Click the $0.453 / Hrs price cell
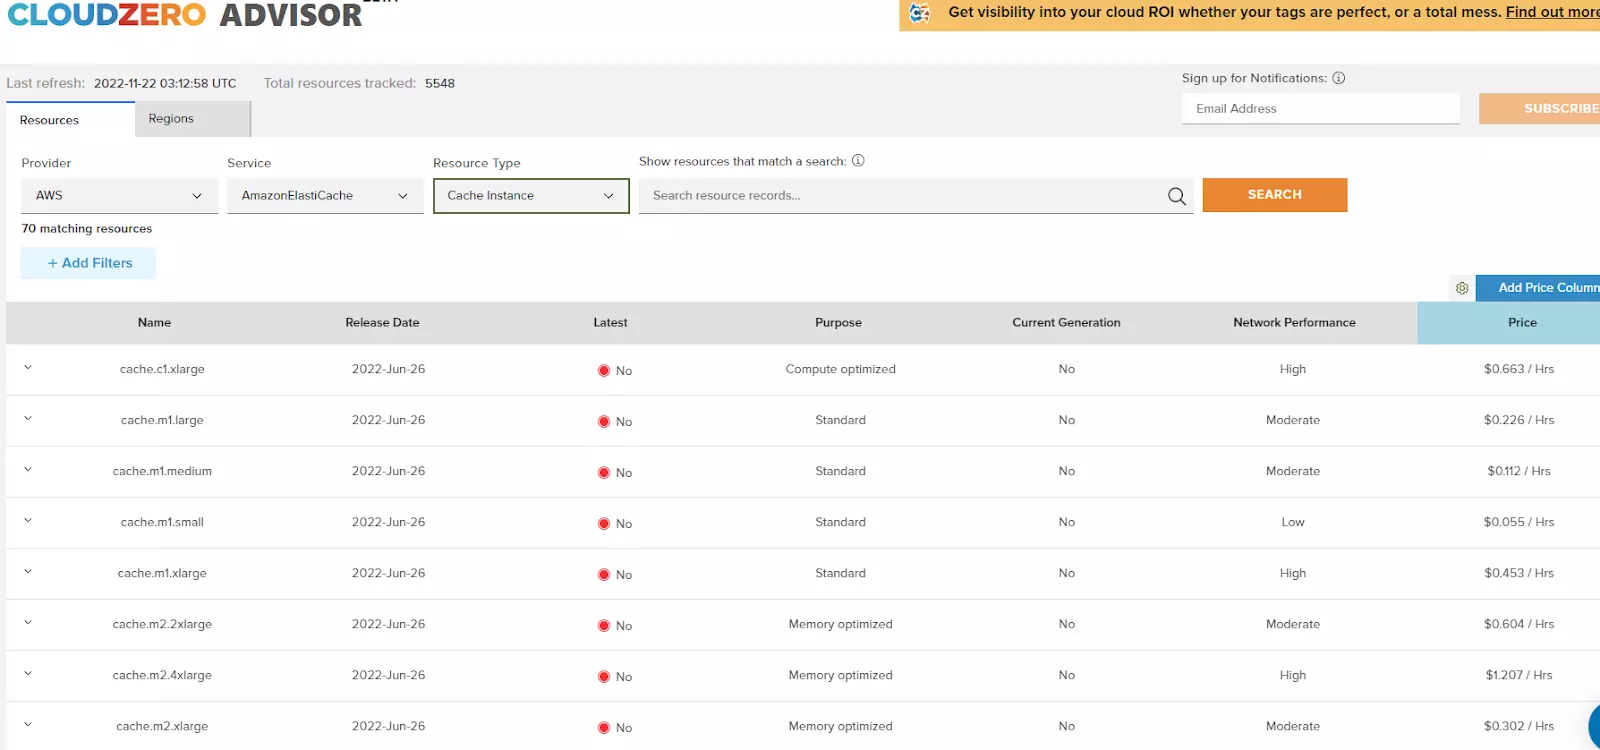Screen dimensions: 1600x750 pos(1519,573)
